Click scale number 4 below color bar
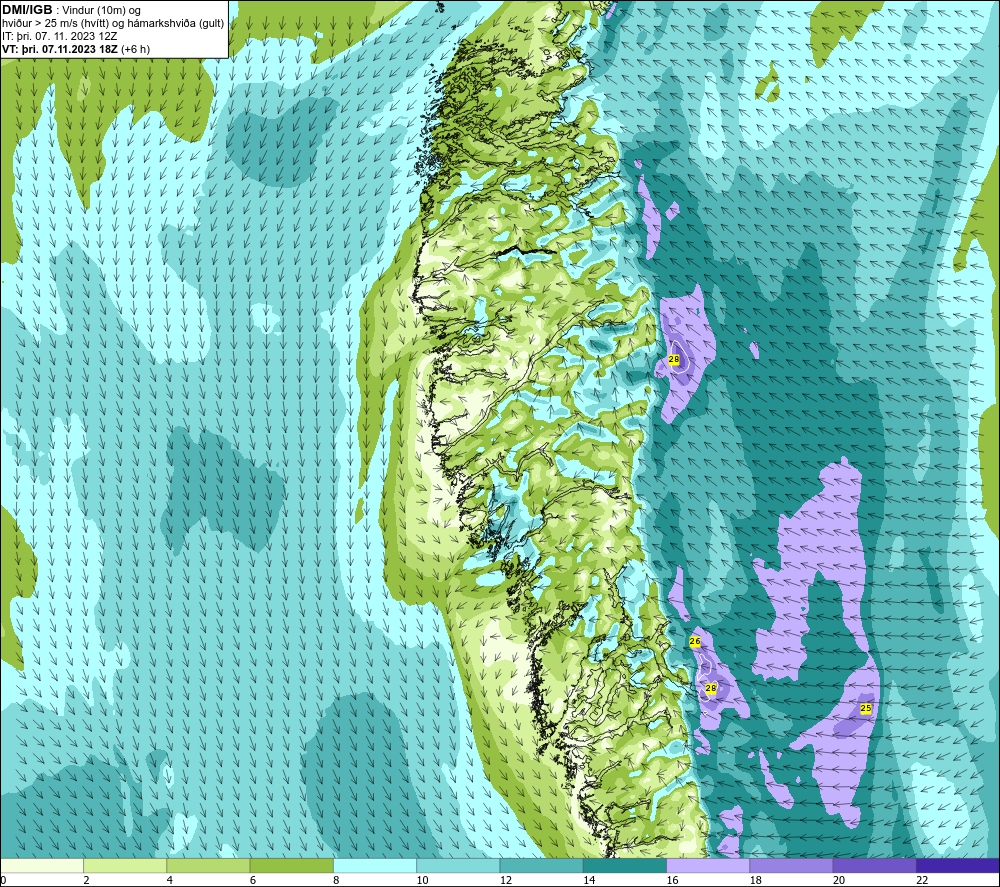Image resolution: width=1000 pixels, height=887 pixels. [x=170, y=881]
